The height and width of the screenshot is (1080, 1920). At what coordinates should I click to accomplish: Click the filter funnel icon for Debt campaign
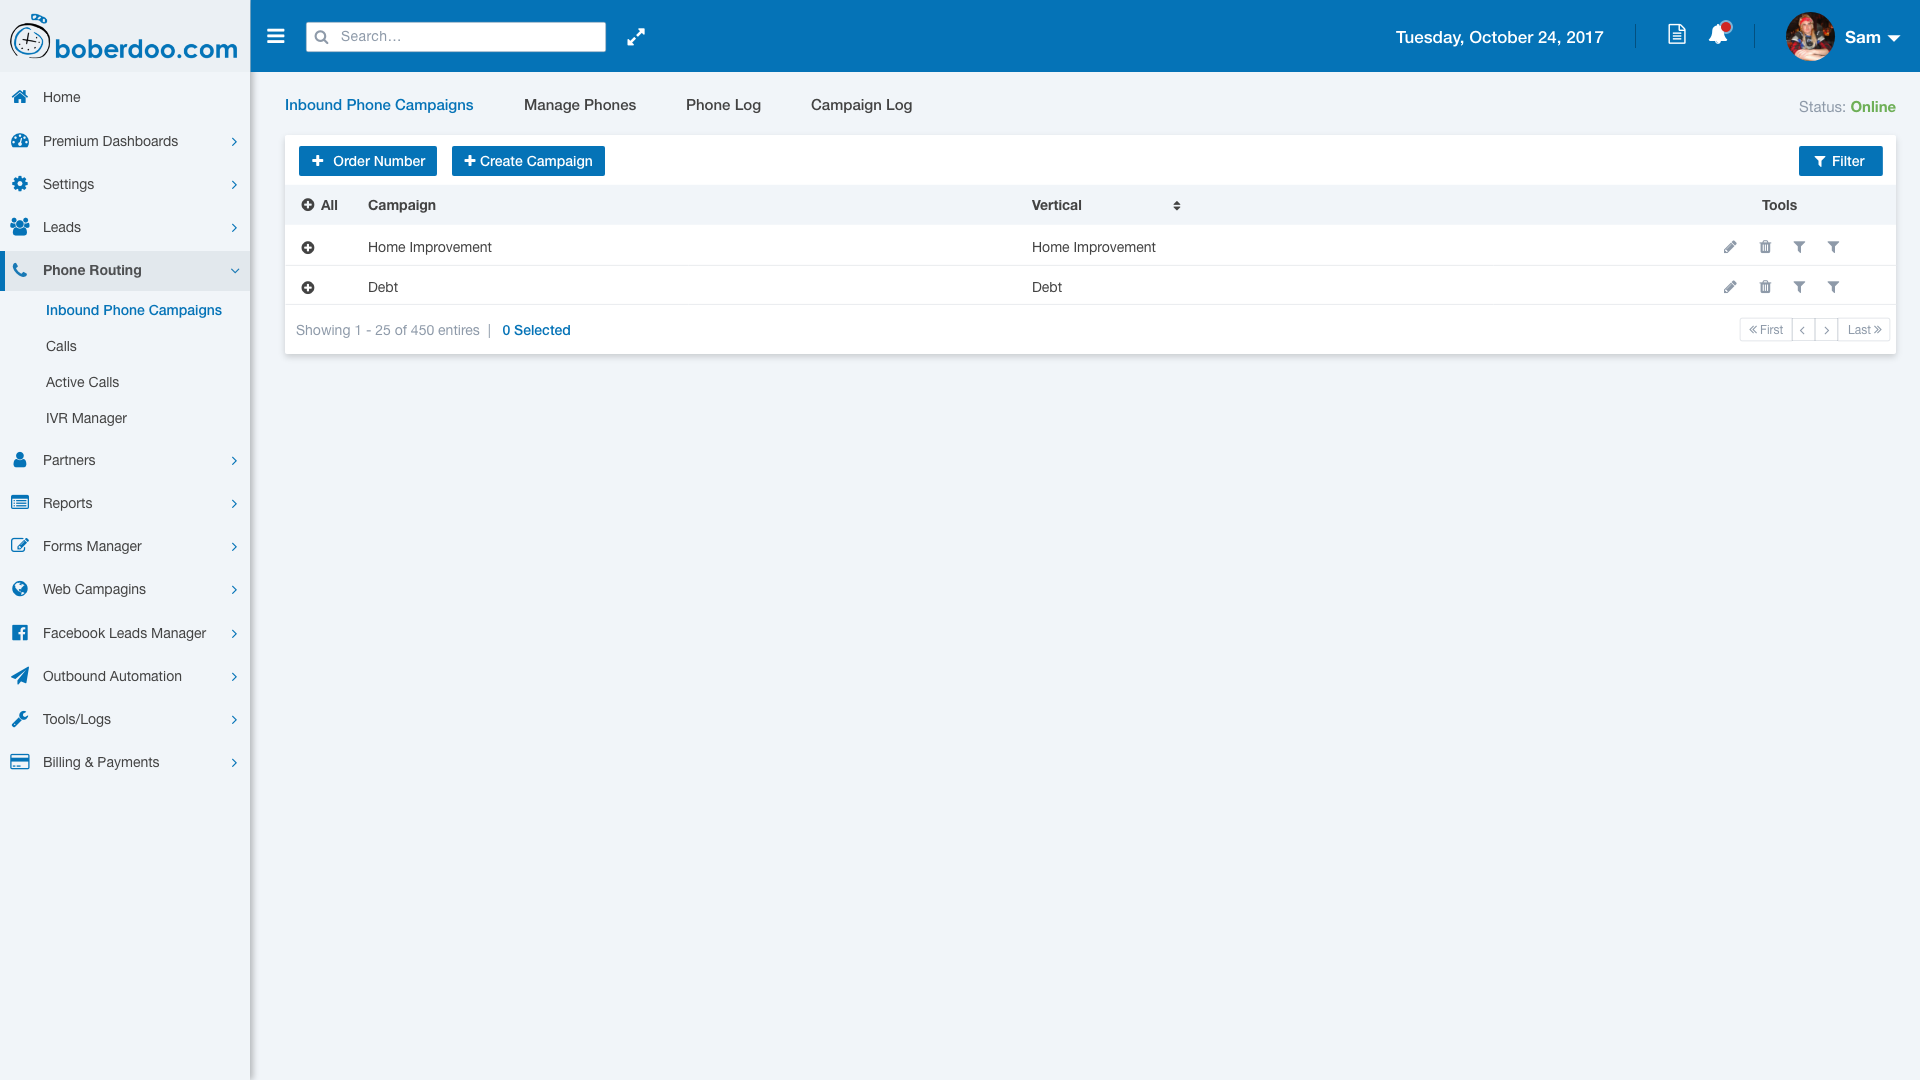click(1800, 286)
